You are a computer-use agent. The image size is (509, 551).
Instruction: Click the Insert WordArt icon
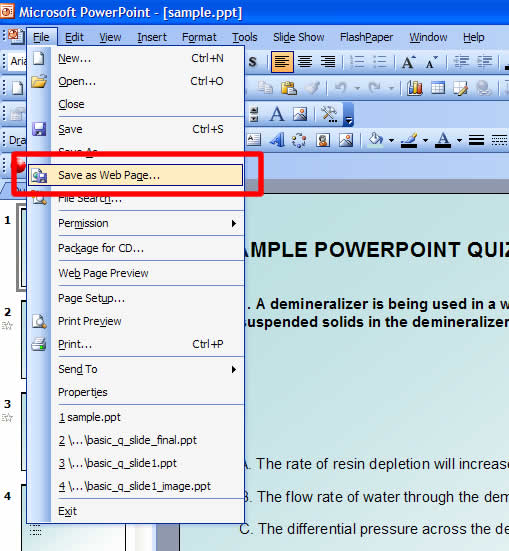(x=277, y=140)
